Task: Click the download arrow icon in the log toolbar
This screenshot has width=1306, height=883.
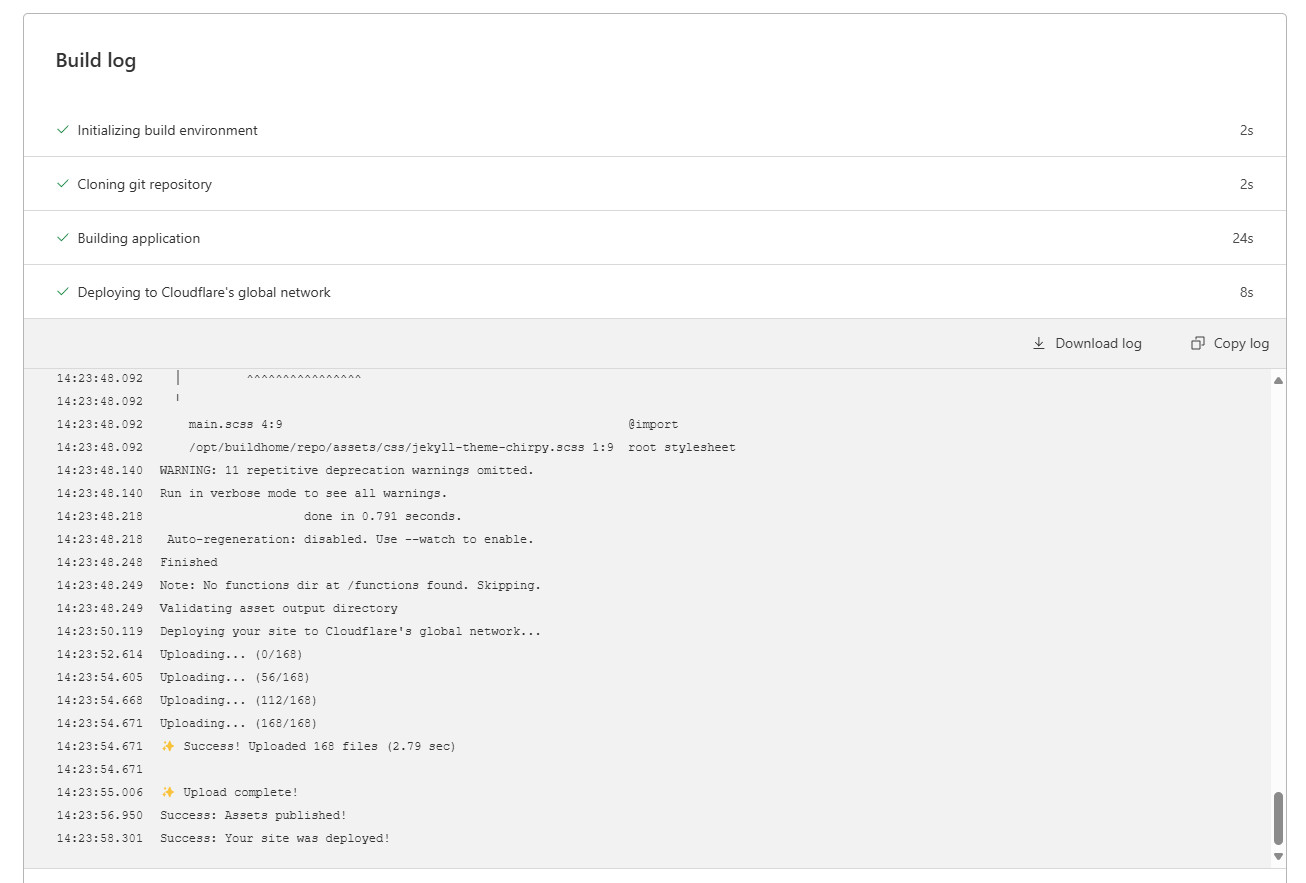Action: 1039,343
